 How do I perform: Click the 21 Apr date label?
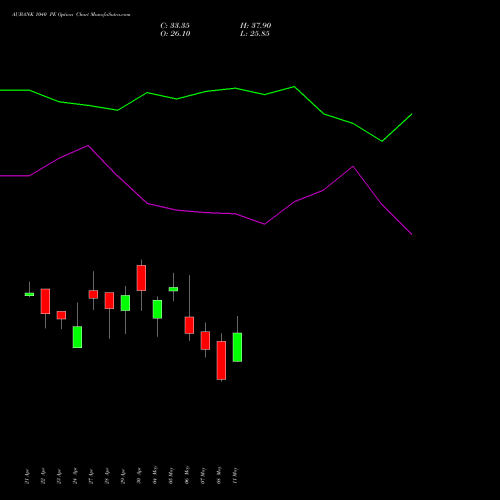click(x=27, y=476)
